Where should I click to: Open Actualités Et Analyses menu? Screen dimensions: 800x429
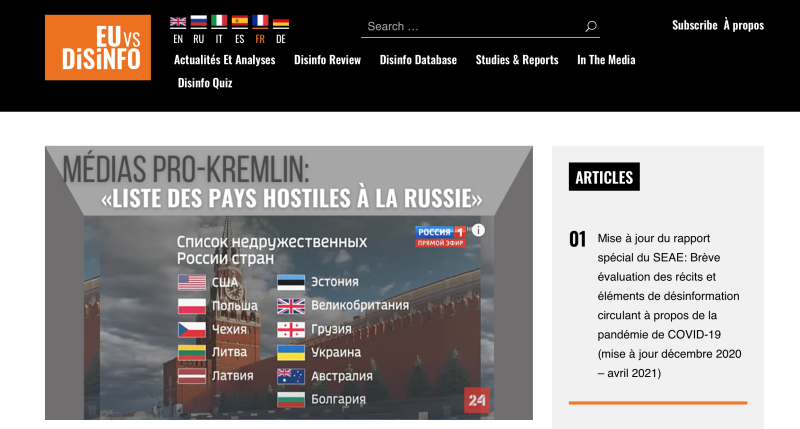pyautogui.click(x=224, y=60)
